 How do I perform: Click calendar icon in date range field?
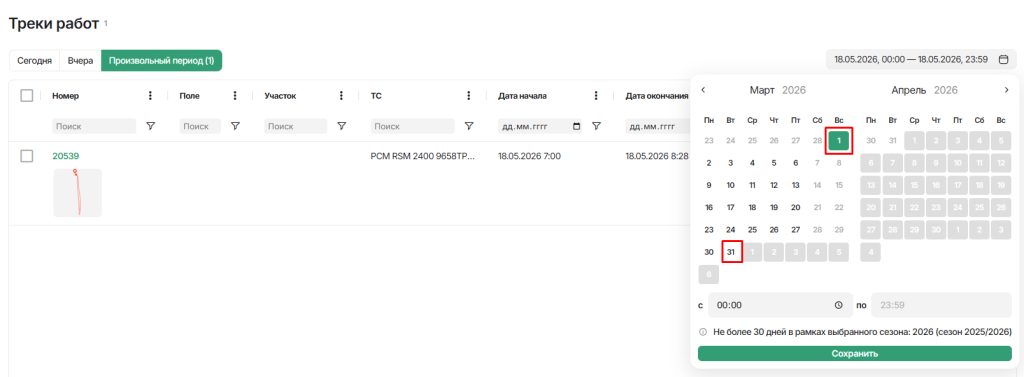[x=1004, y=59]
